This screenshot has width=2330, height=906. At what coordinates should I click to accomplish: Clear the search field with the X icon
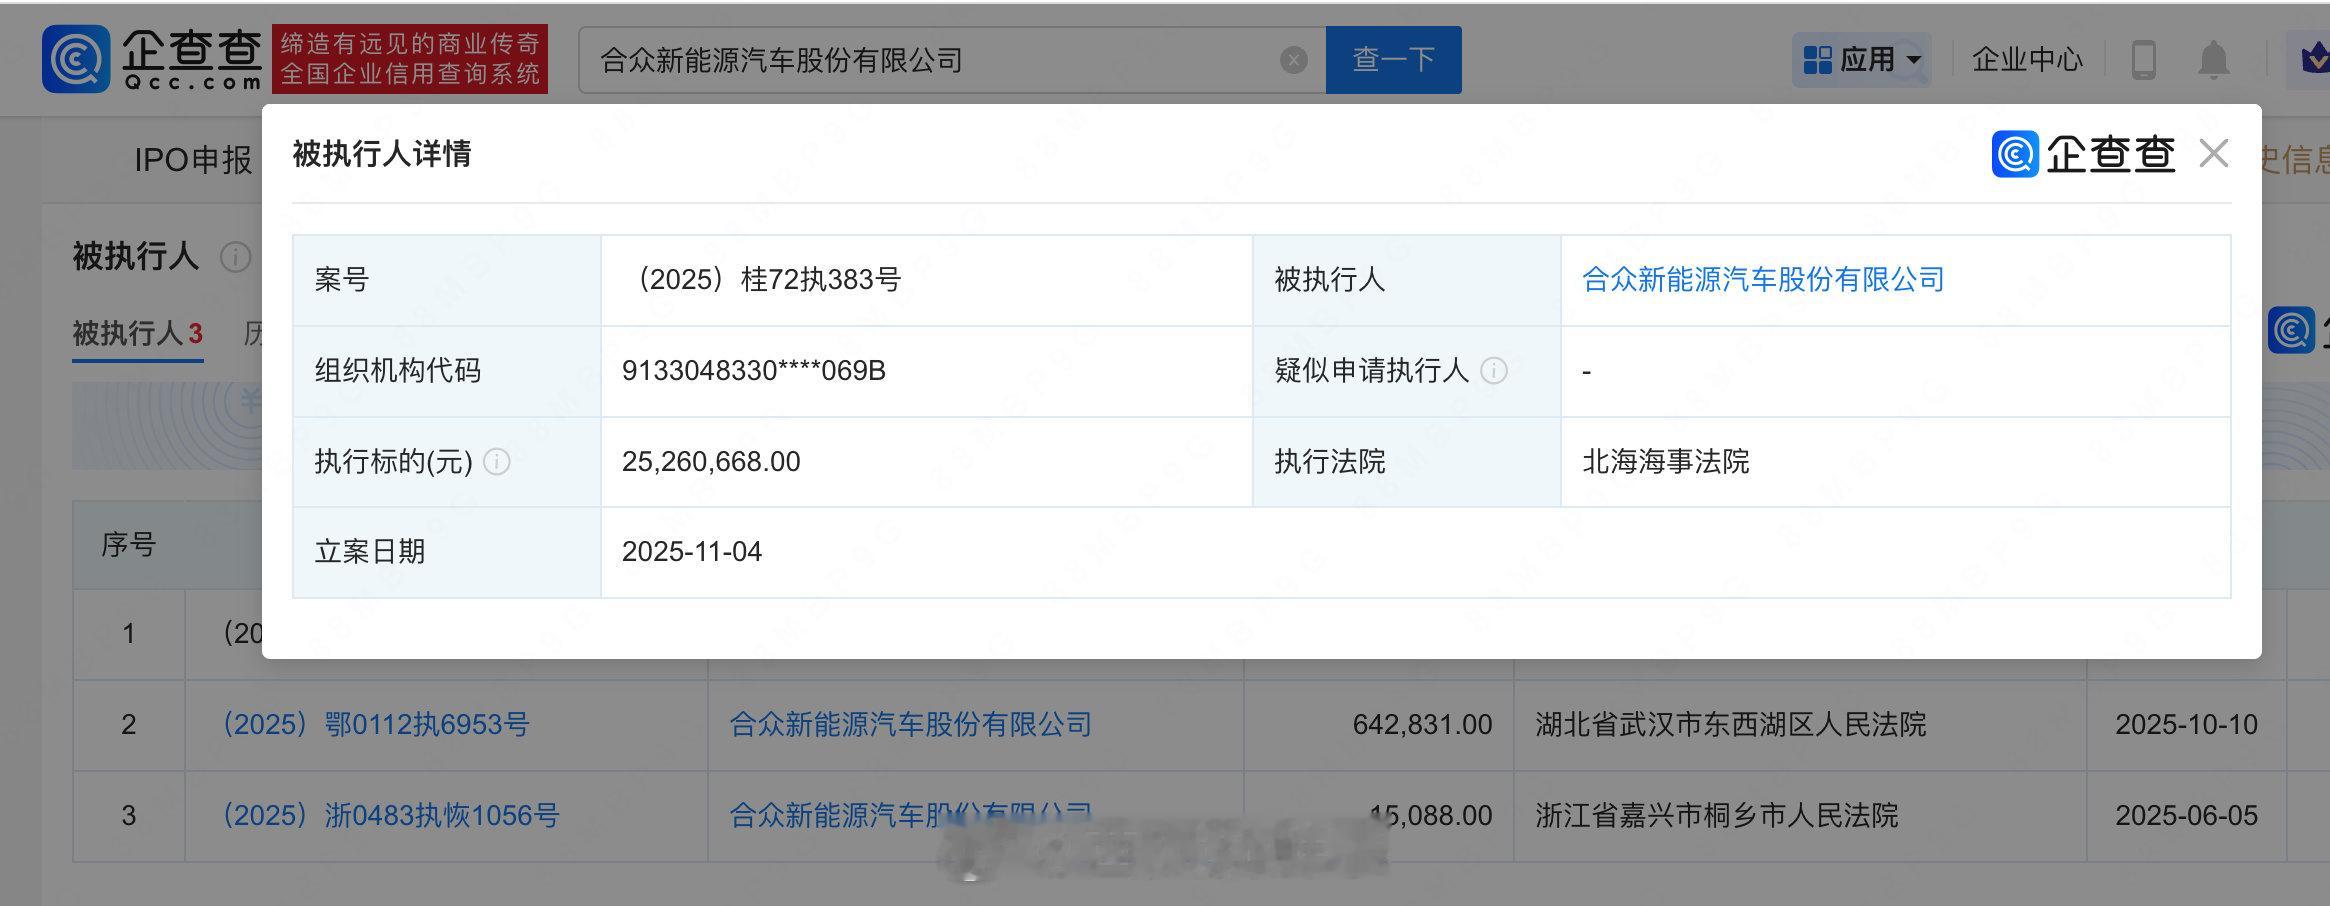(x=1293, y=60)
